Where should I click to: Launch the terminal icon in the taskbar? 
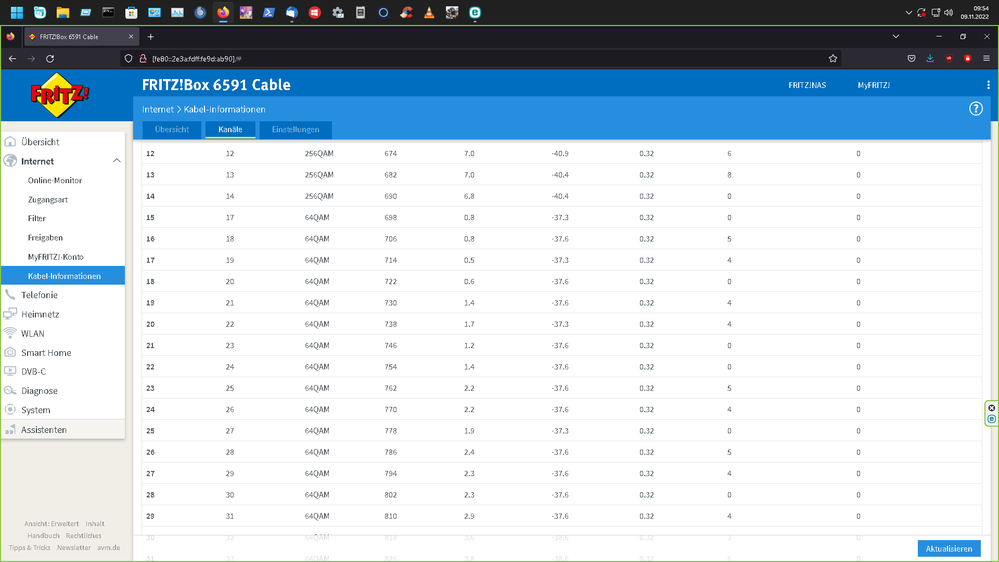tap(108, 12)
